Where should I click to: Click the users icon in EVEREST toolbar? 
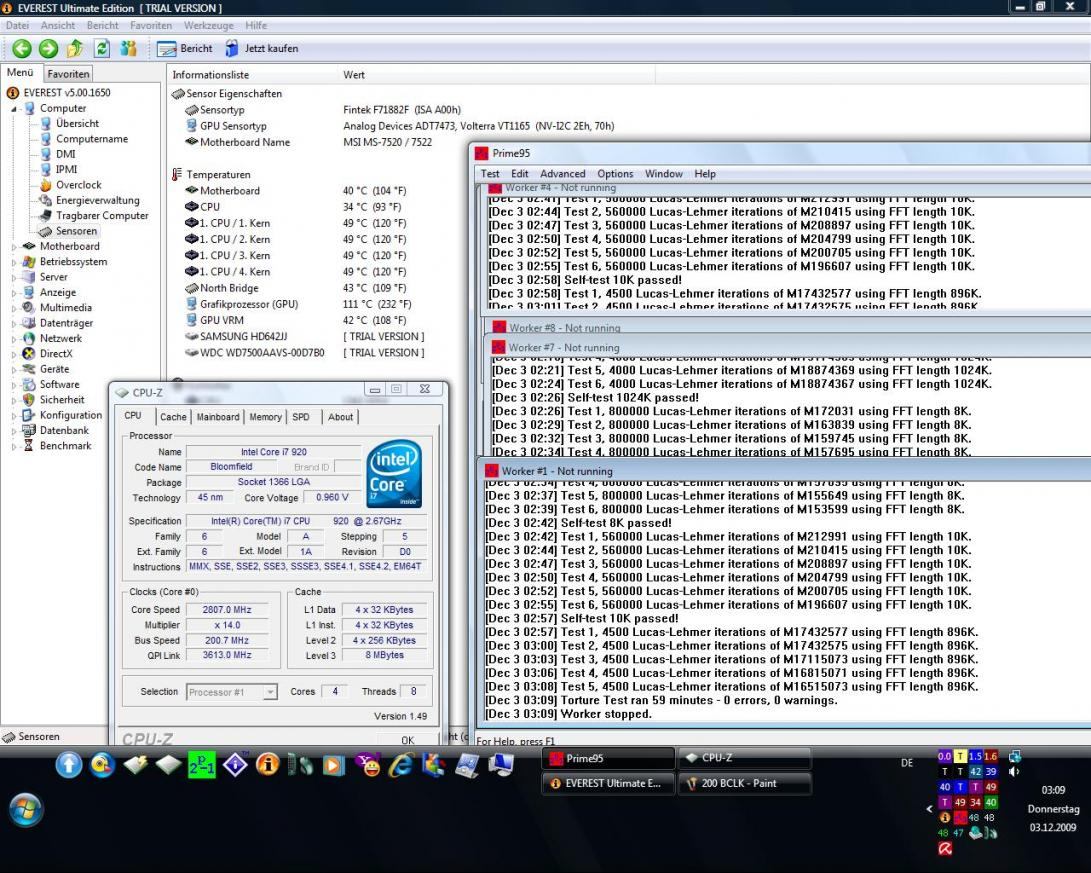[129, 48]
